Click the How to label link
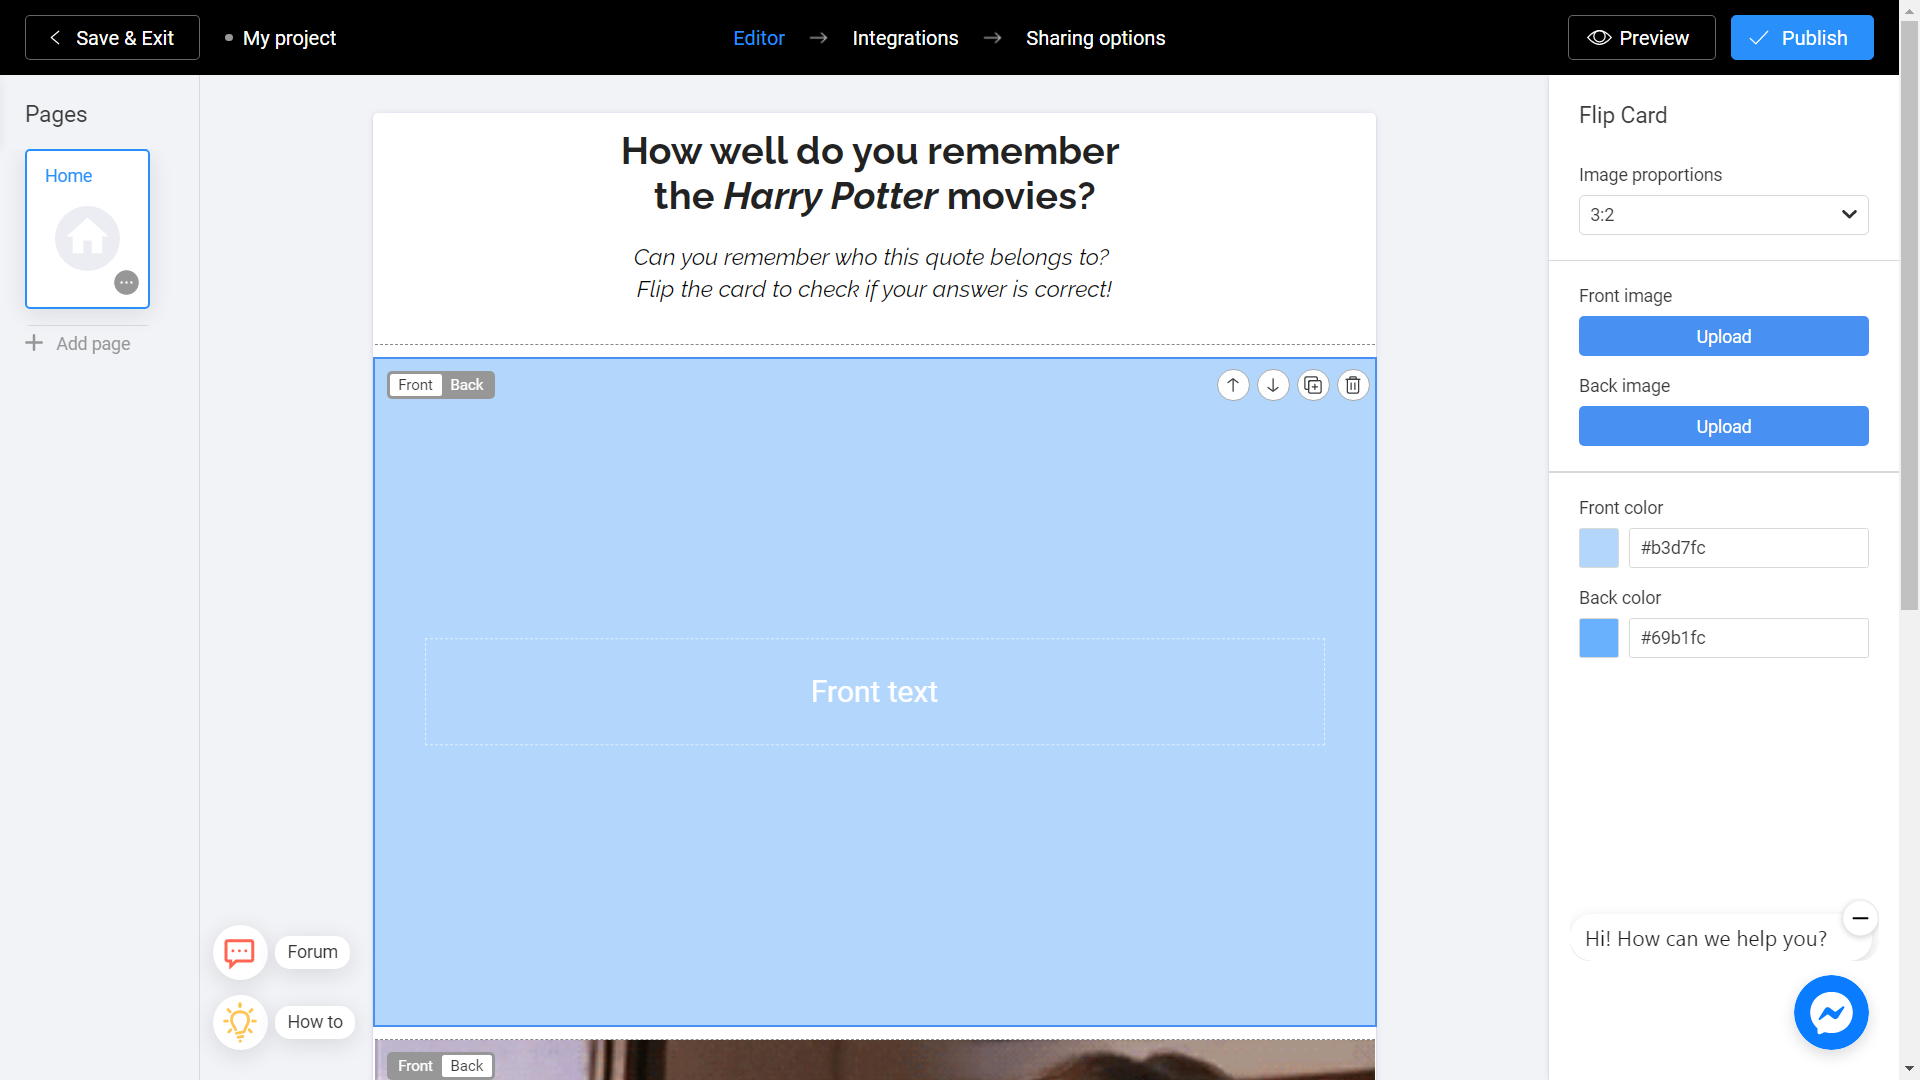 pos(315,1022)
